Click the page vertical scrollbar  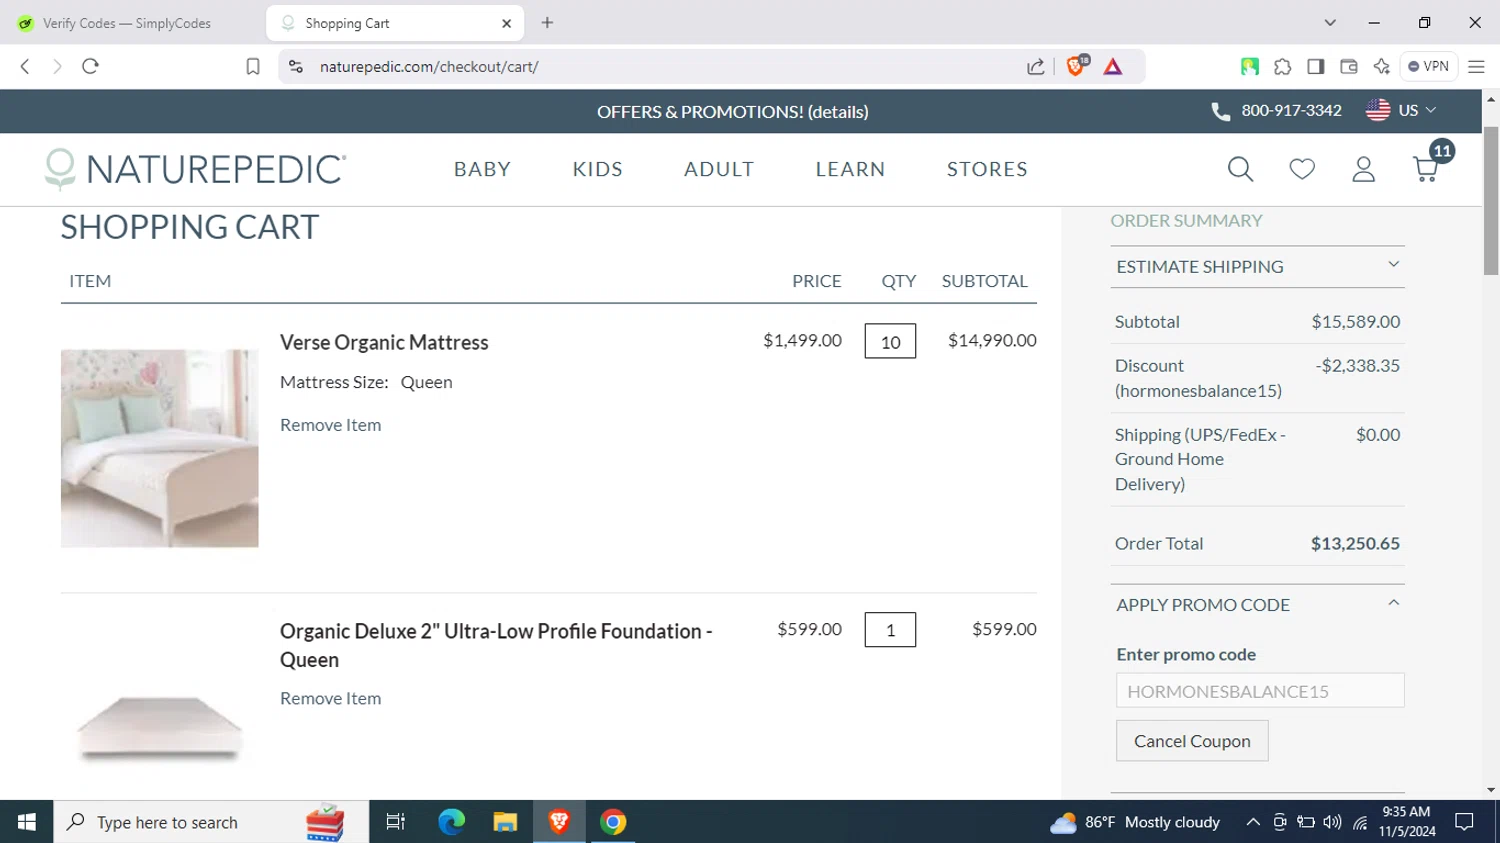click(x=1491, y=201)
